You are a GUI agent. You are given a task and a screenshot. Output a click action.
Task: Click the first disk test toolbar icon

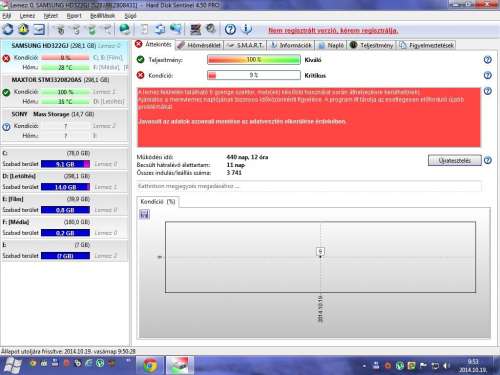pyautogui.click(x=60, y=30)
